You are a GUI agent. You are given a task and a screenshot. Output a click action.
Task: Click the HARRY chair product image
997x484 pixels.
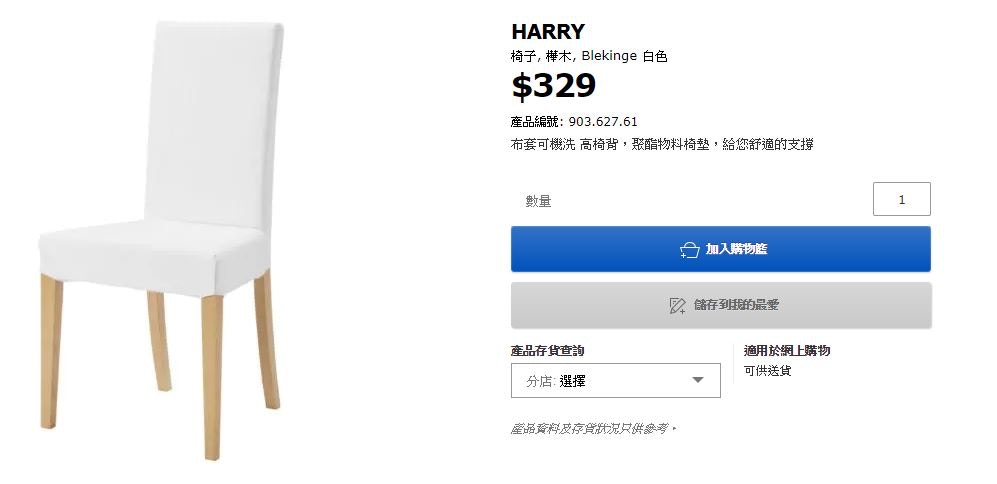tap(162, 240)
